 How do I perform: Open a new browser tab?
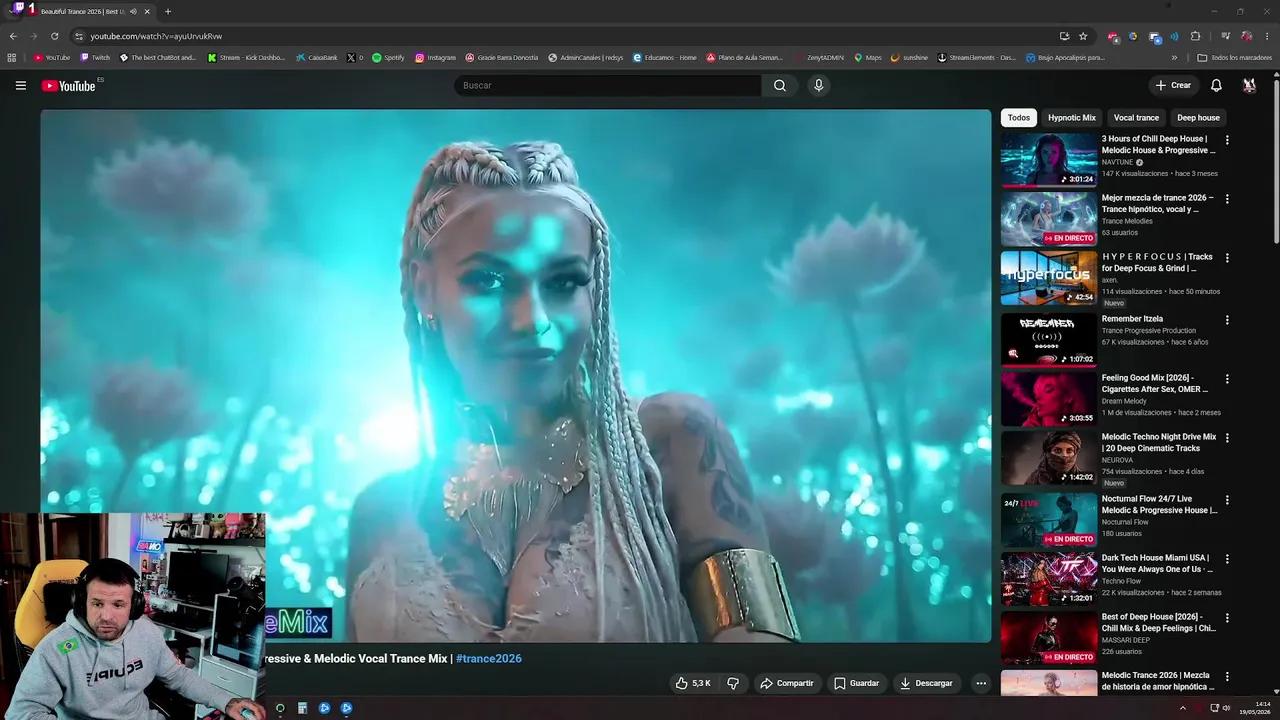(167, 12)
